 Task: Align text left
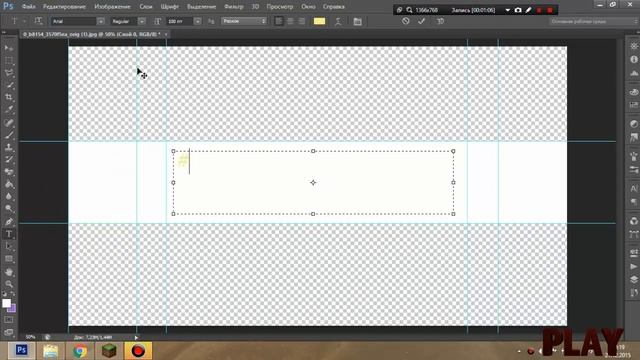279,21
